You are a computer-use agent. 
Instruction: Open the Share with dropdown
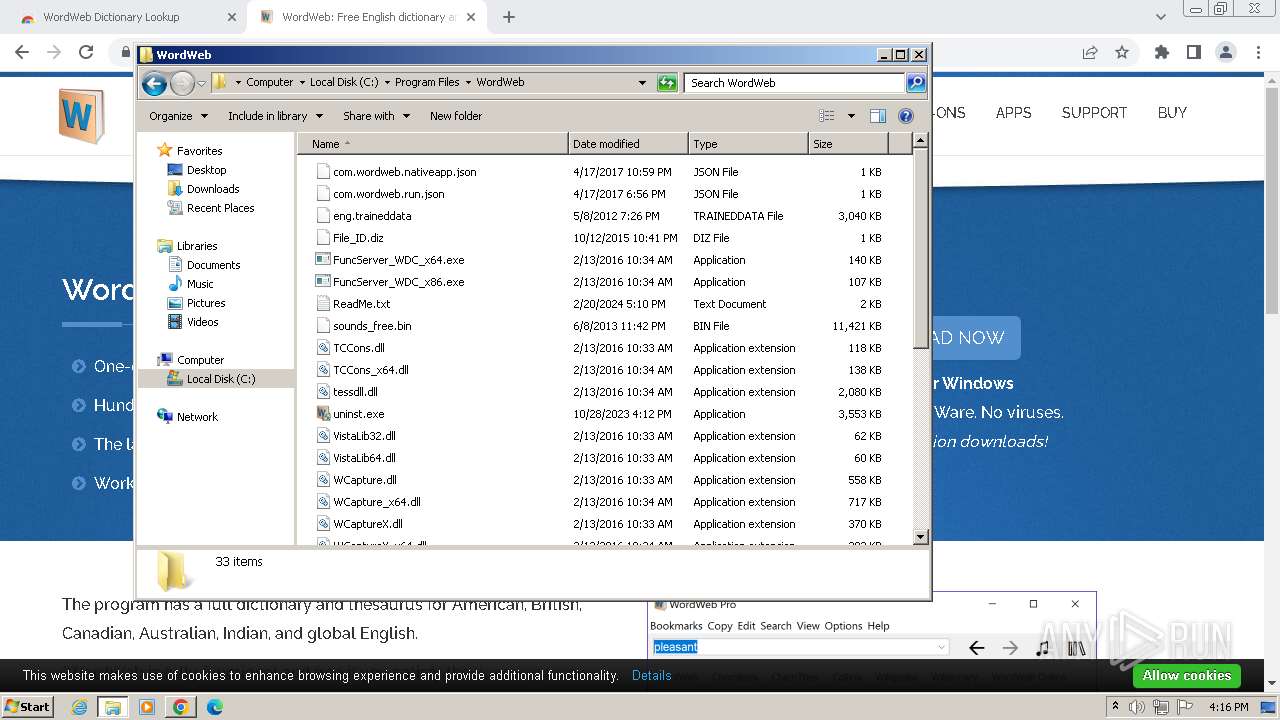[x=376, y=116]
